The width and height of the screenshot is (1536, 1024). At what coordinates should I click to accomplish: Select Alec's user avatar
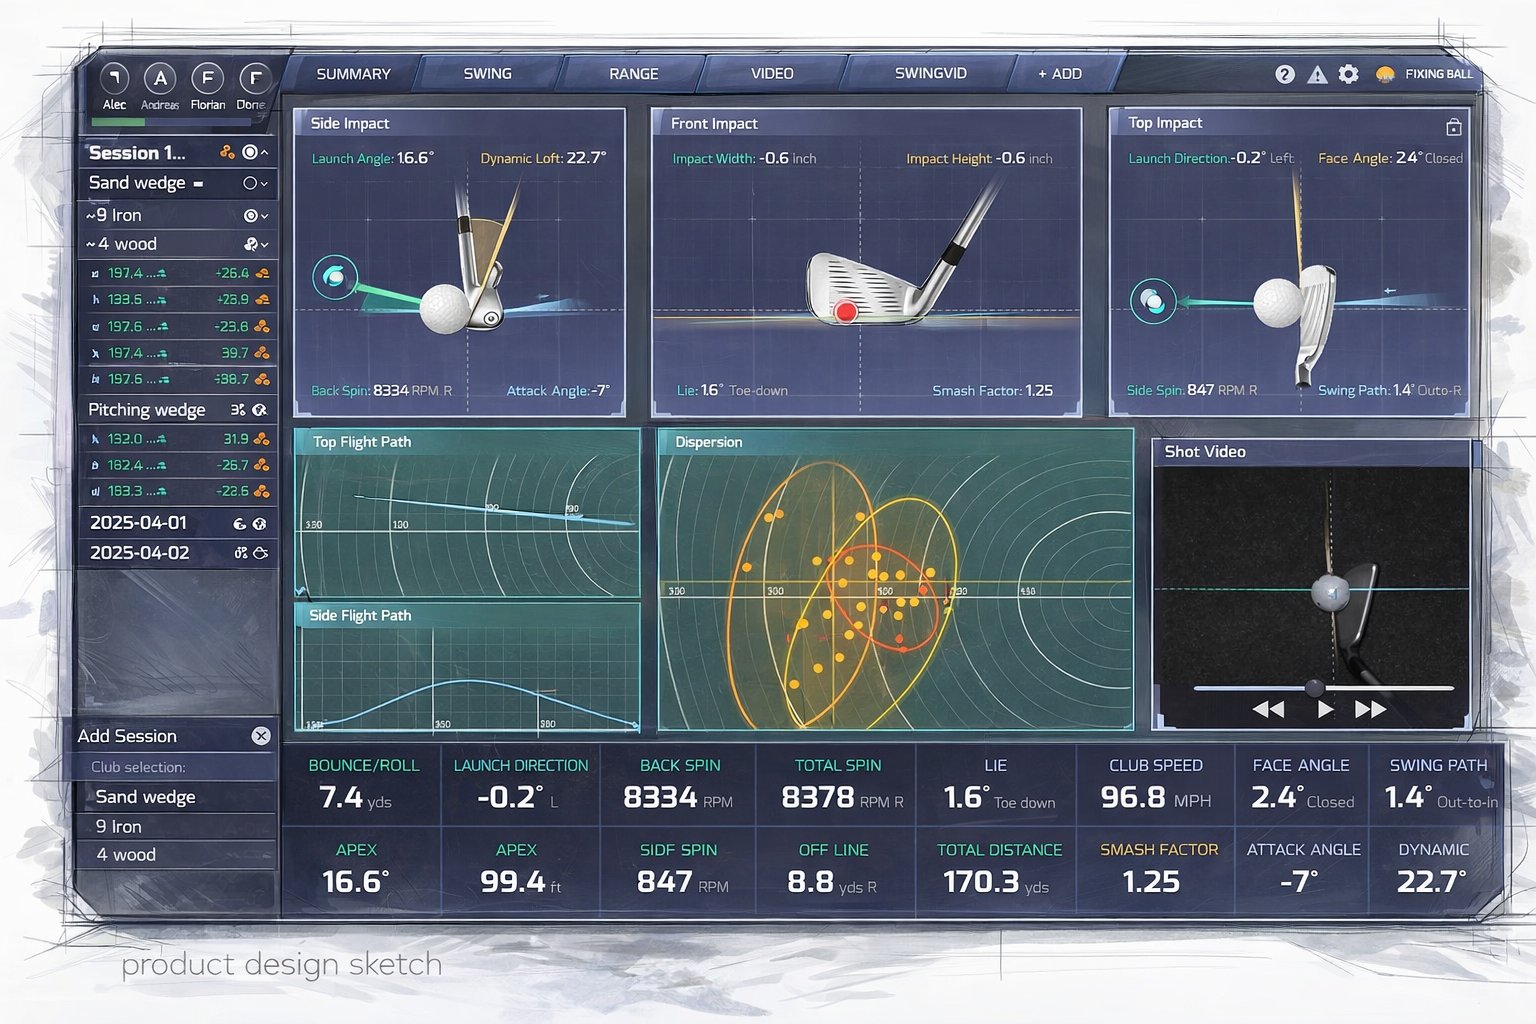tap(115, 80)
